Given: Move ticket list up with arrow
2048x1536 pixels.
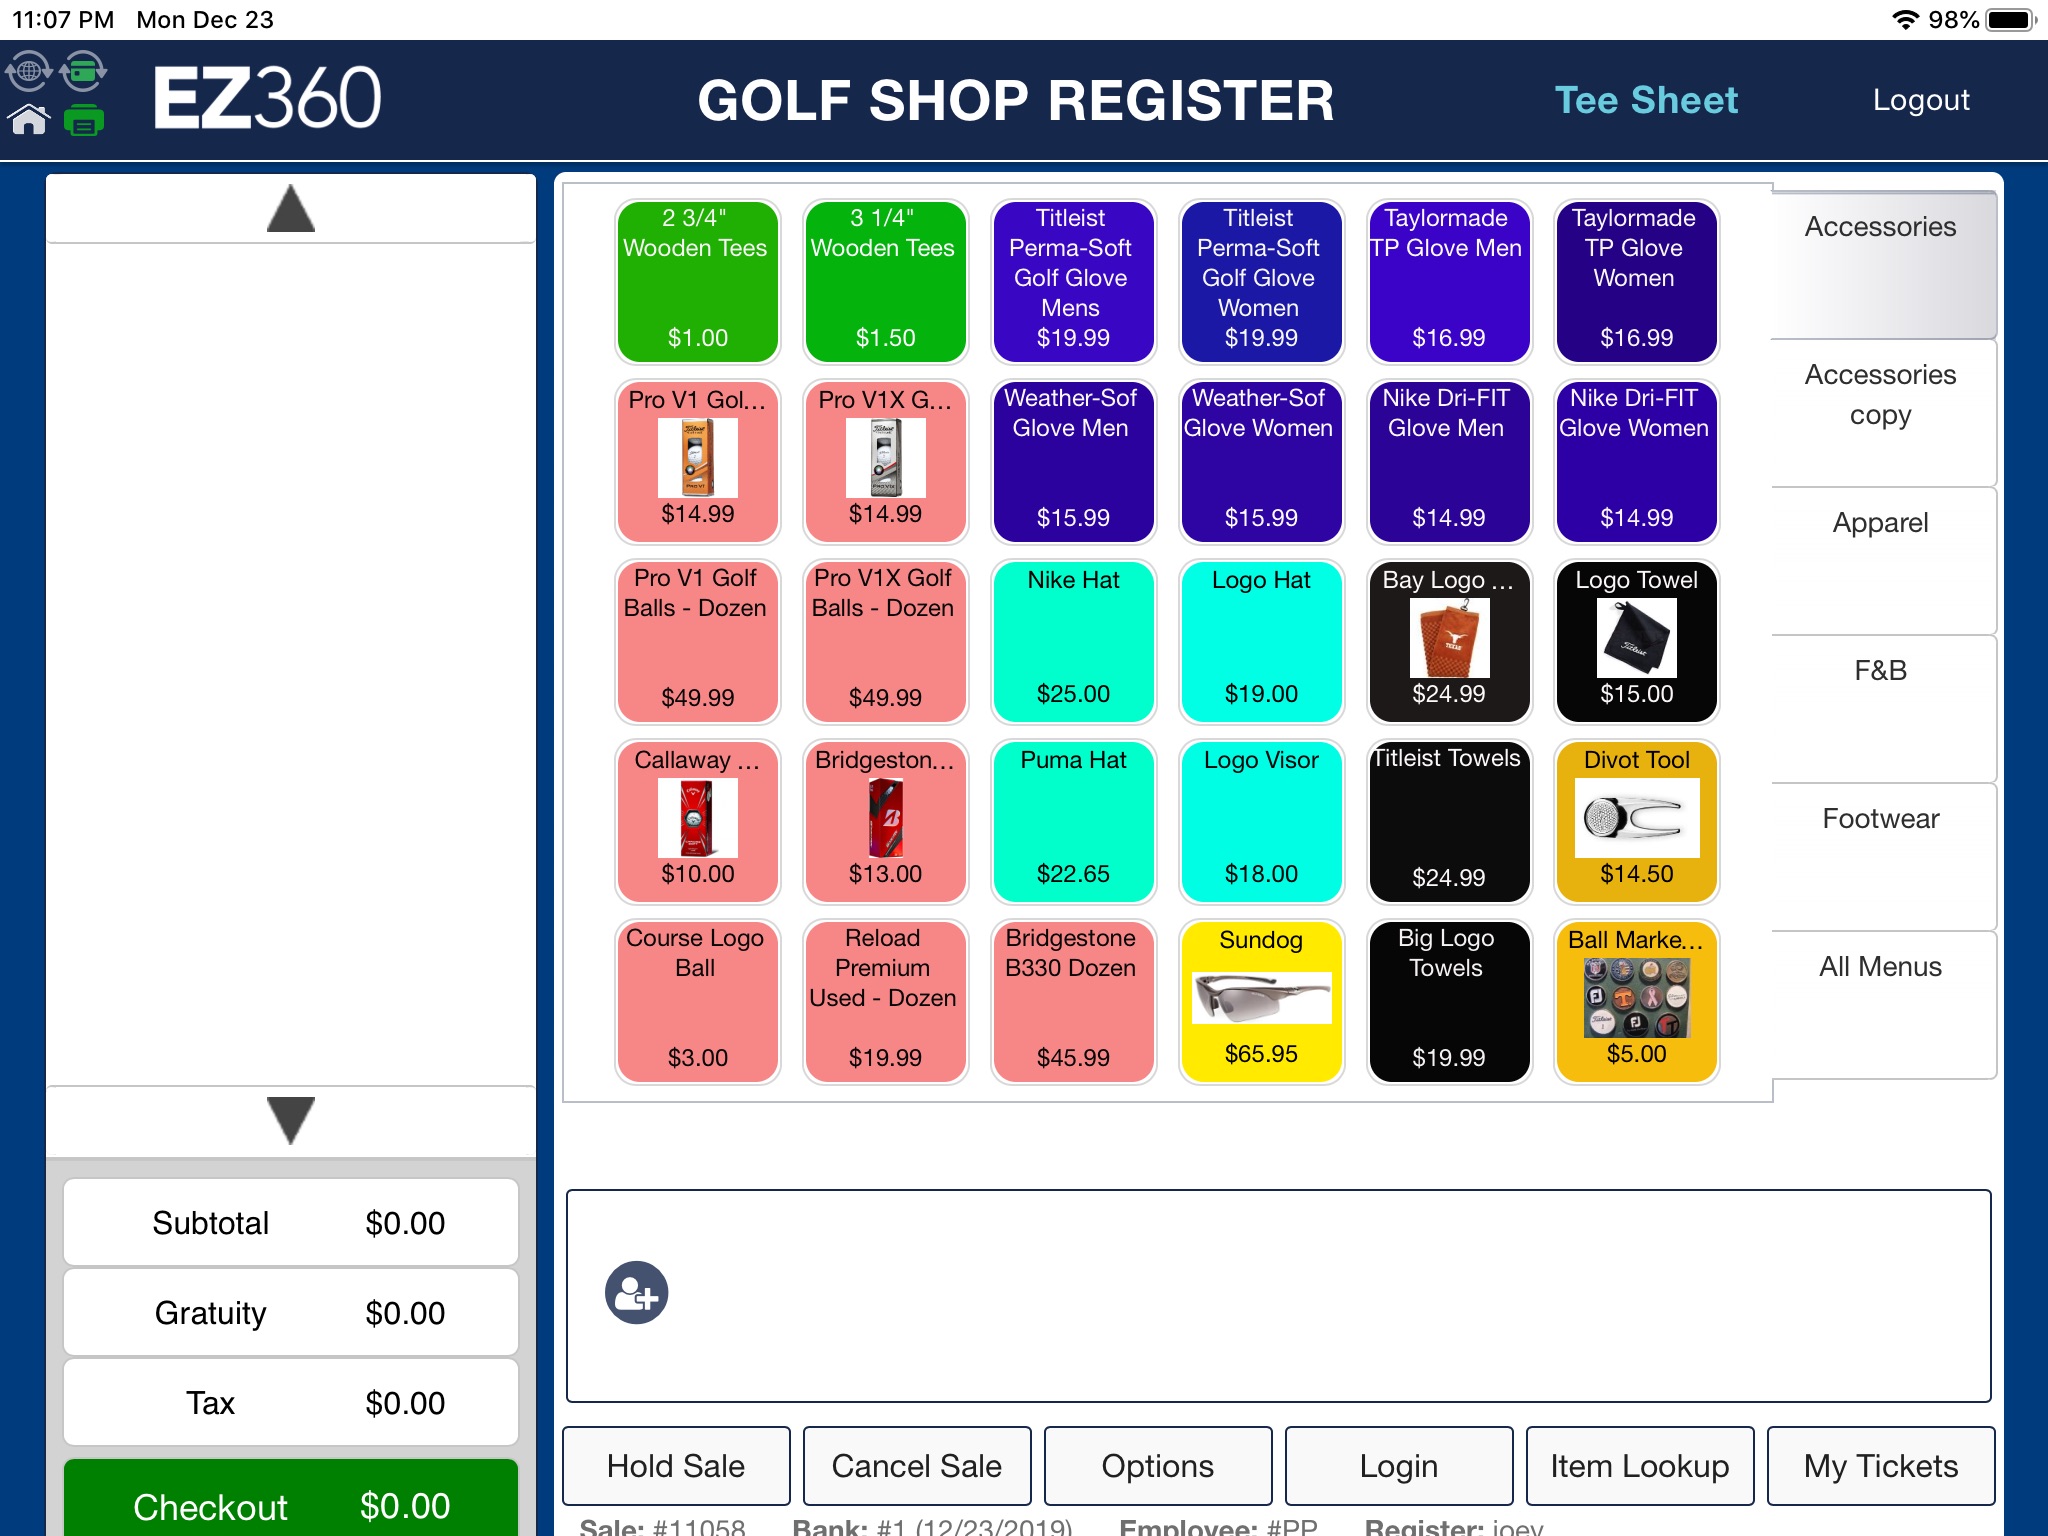Looking at the screenshot, I should click(291, 209).
